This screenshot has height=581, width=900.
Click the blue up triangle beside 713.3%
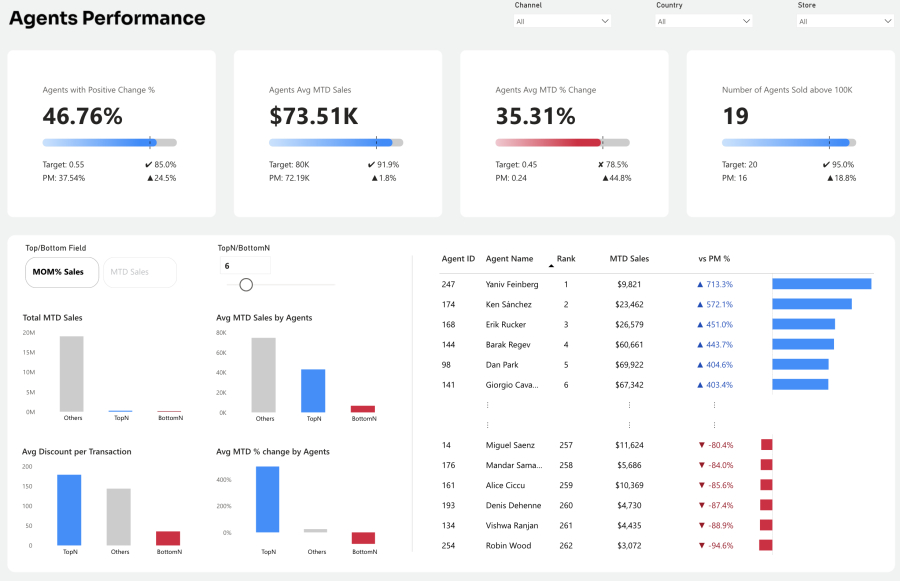701,284
